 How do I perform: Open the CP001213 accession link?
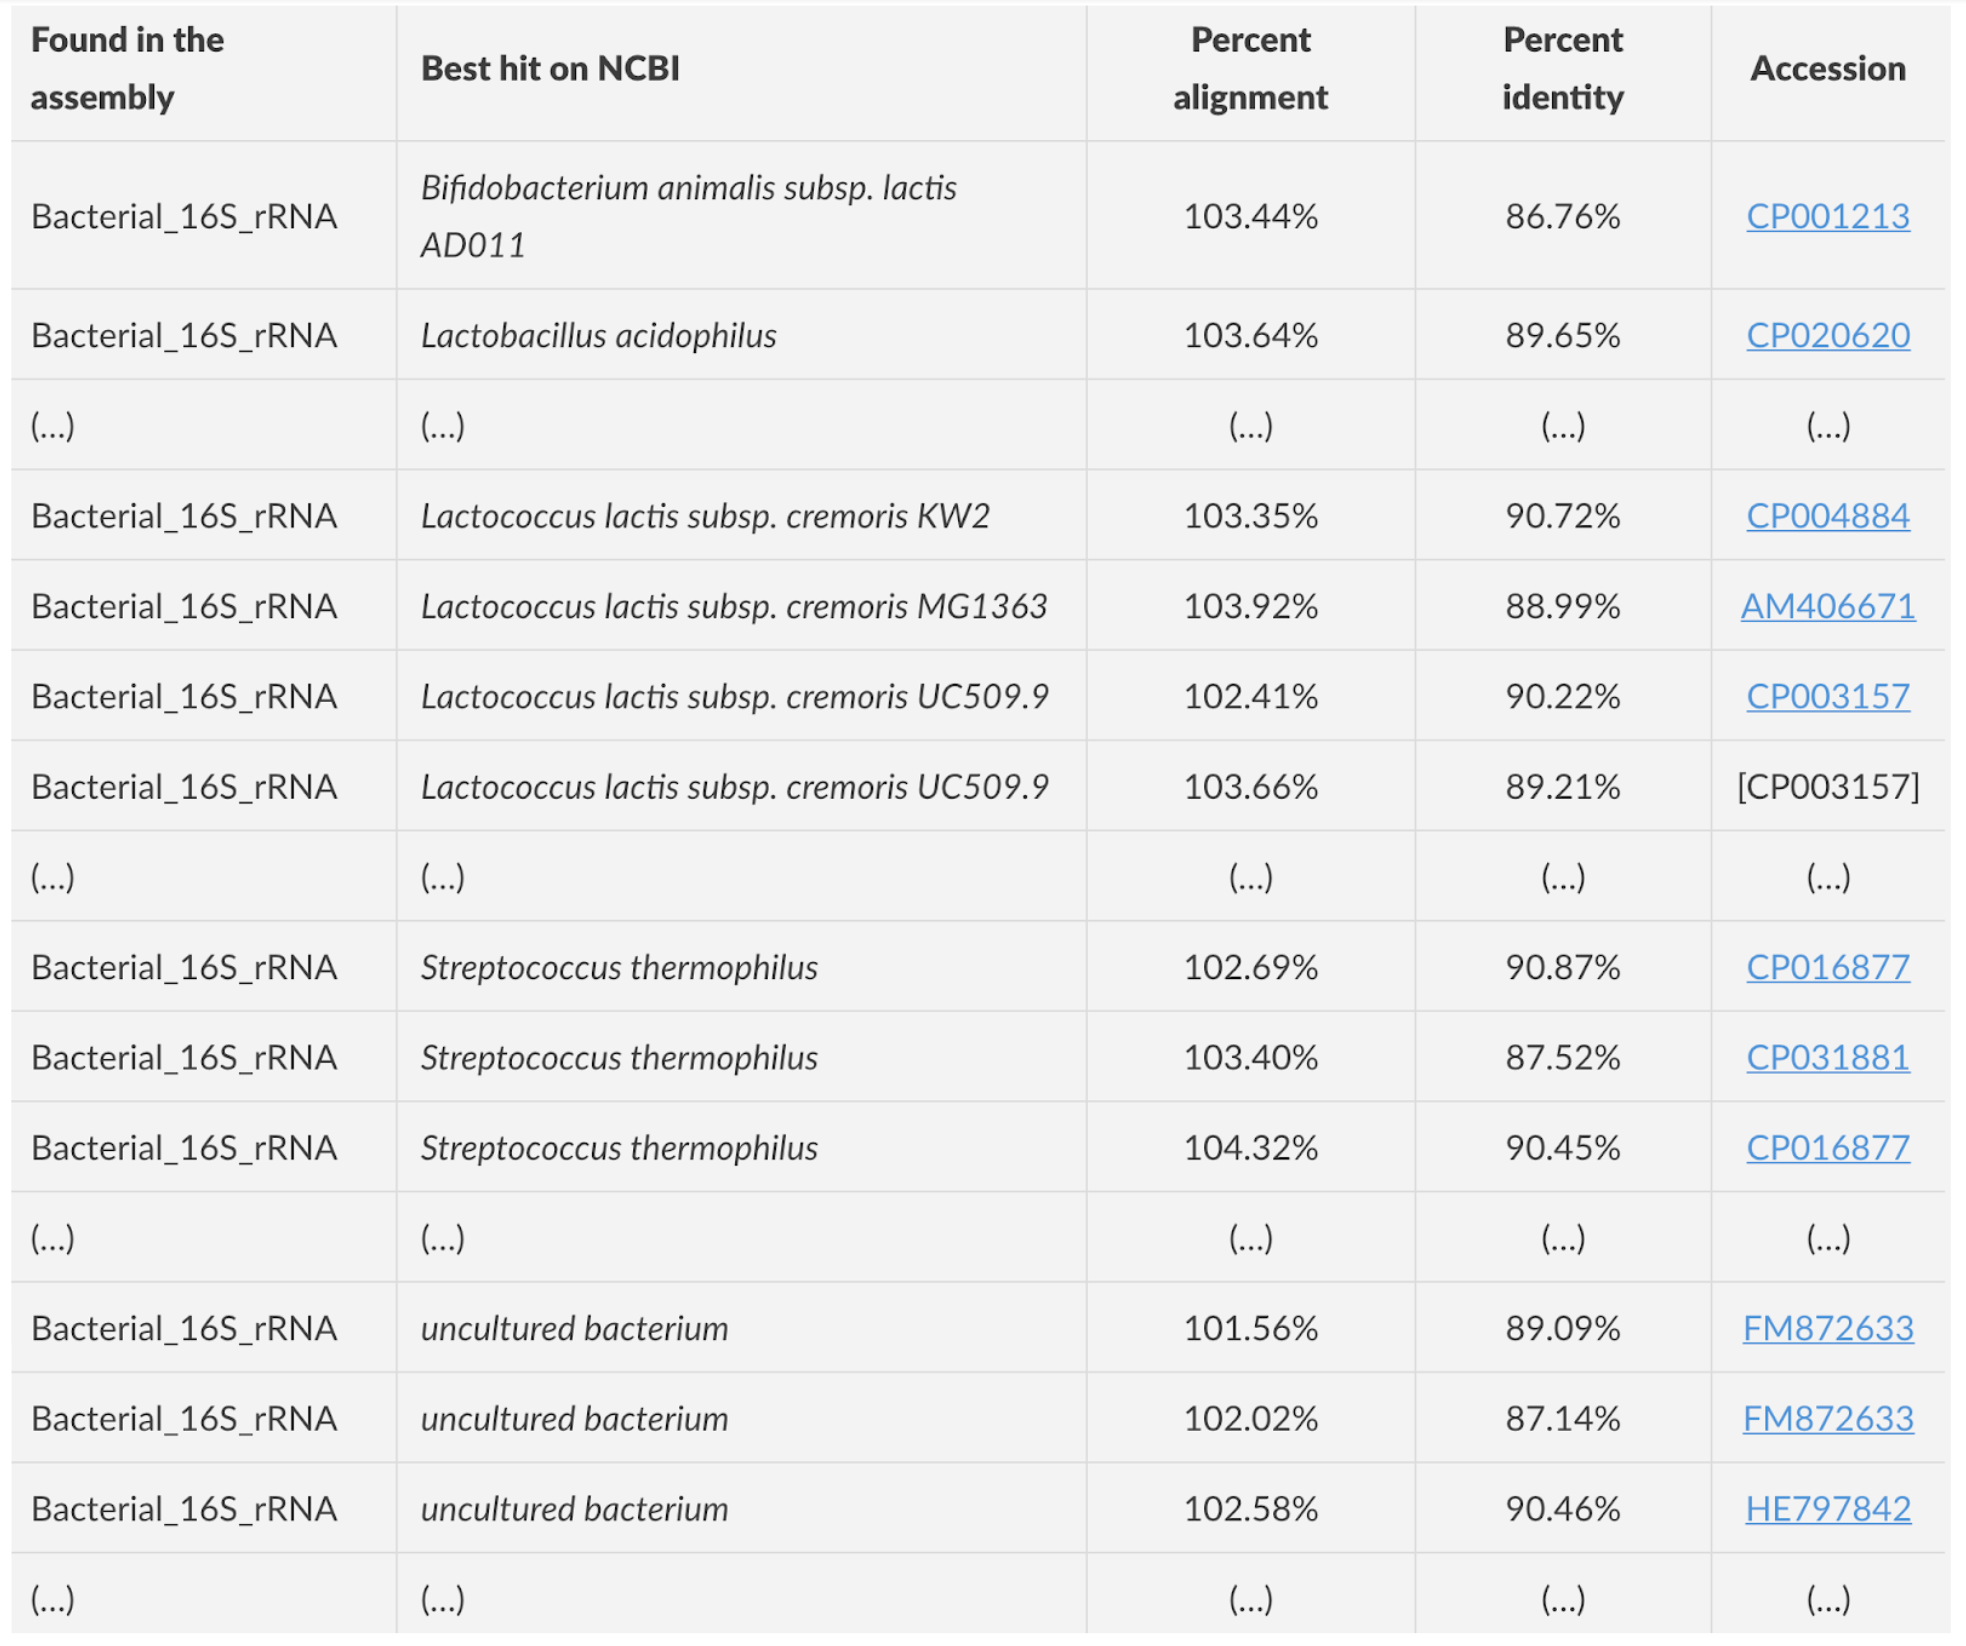coord(1827,216)
